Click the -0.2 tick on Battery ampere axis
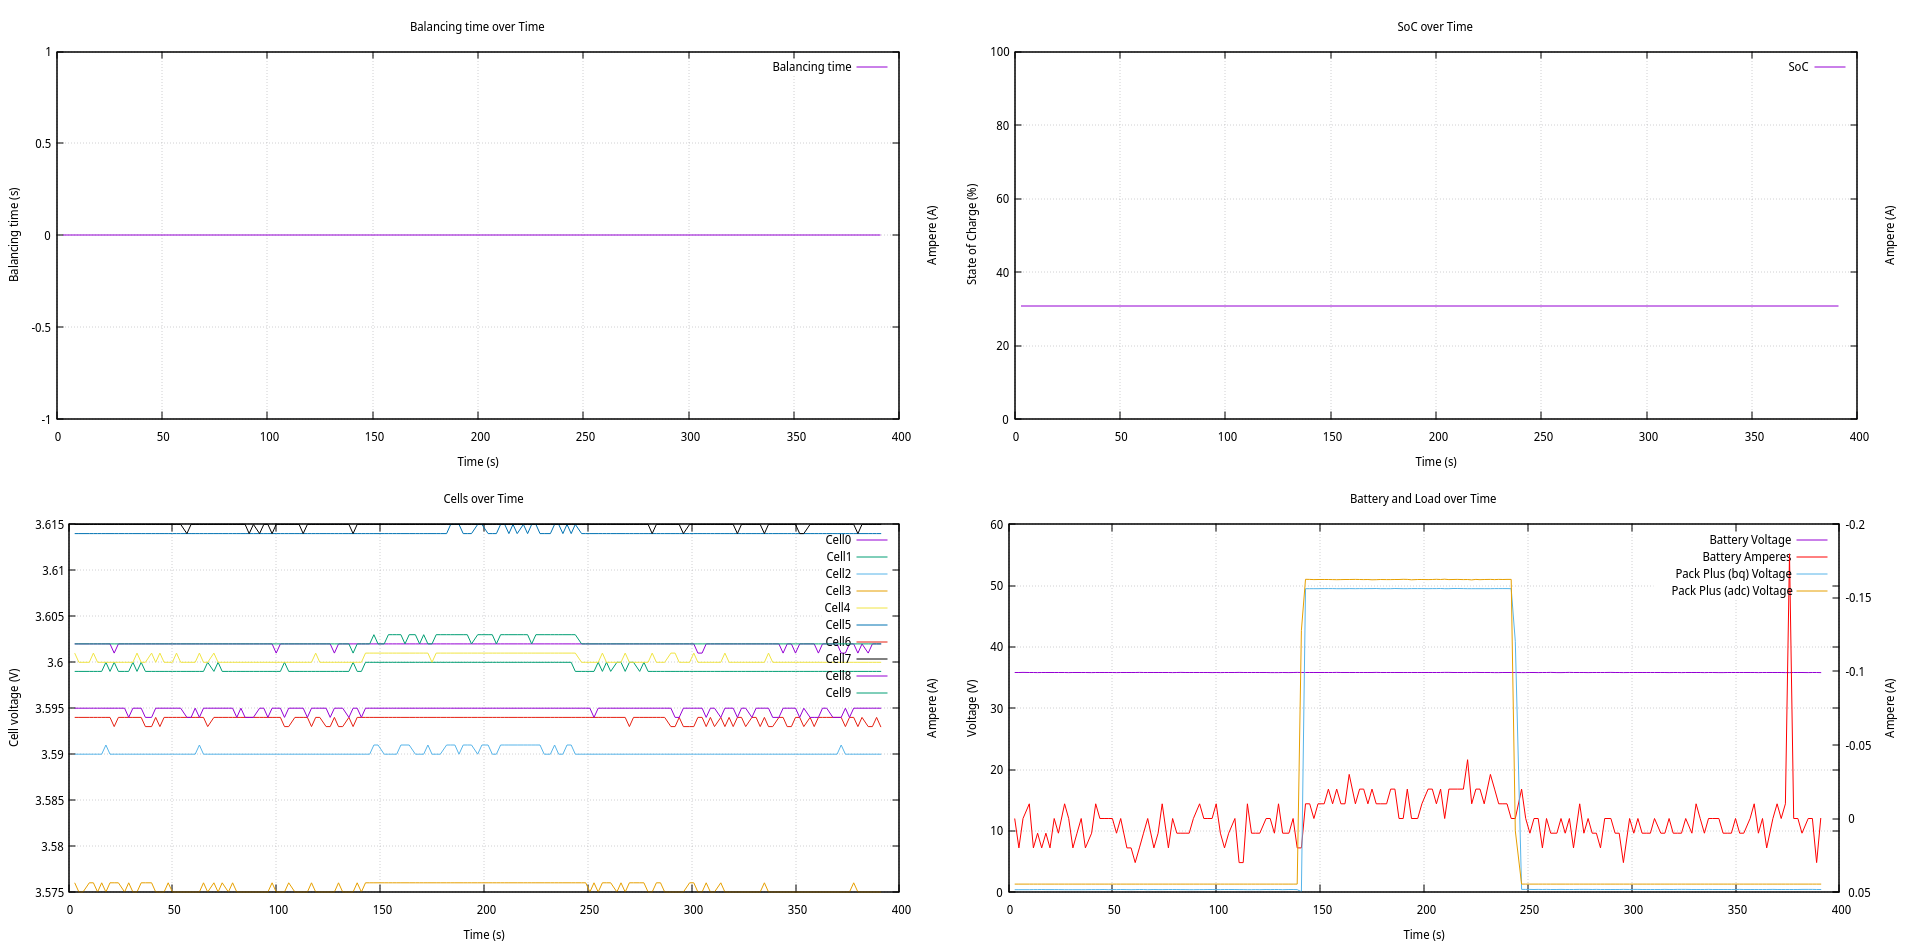Screen dimensions: 1916x946 coord(1855,525)
